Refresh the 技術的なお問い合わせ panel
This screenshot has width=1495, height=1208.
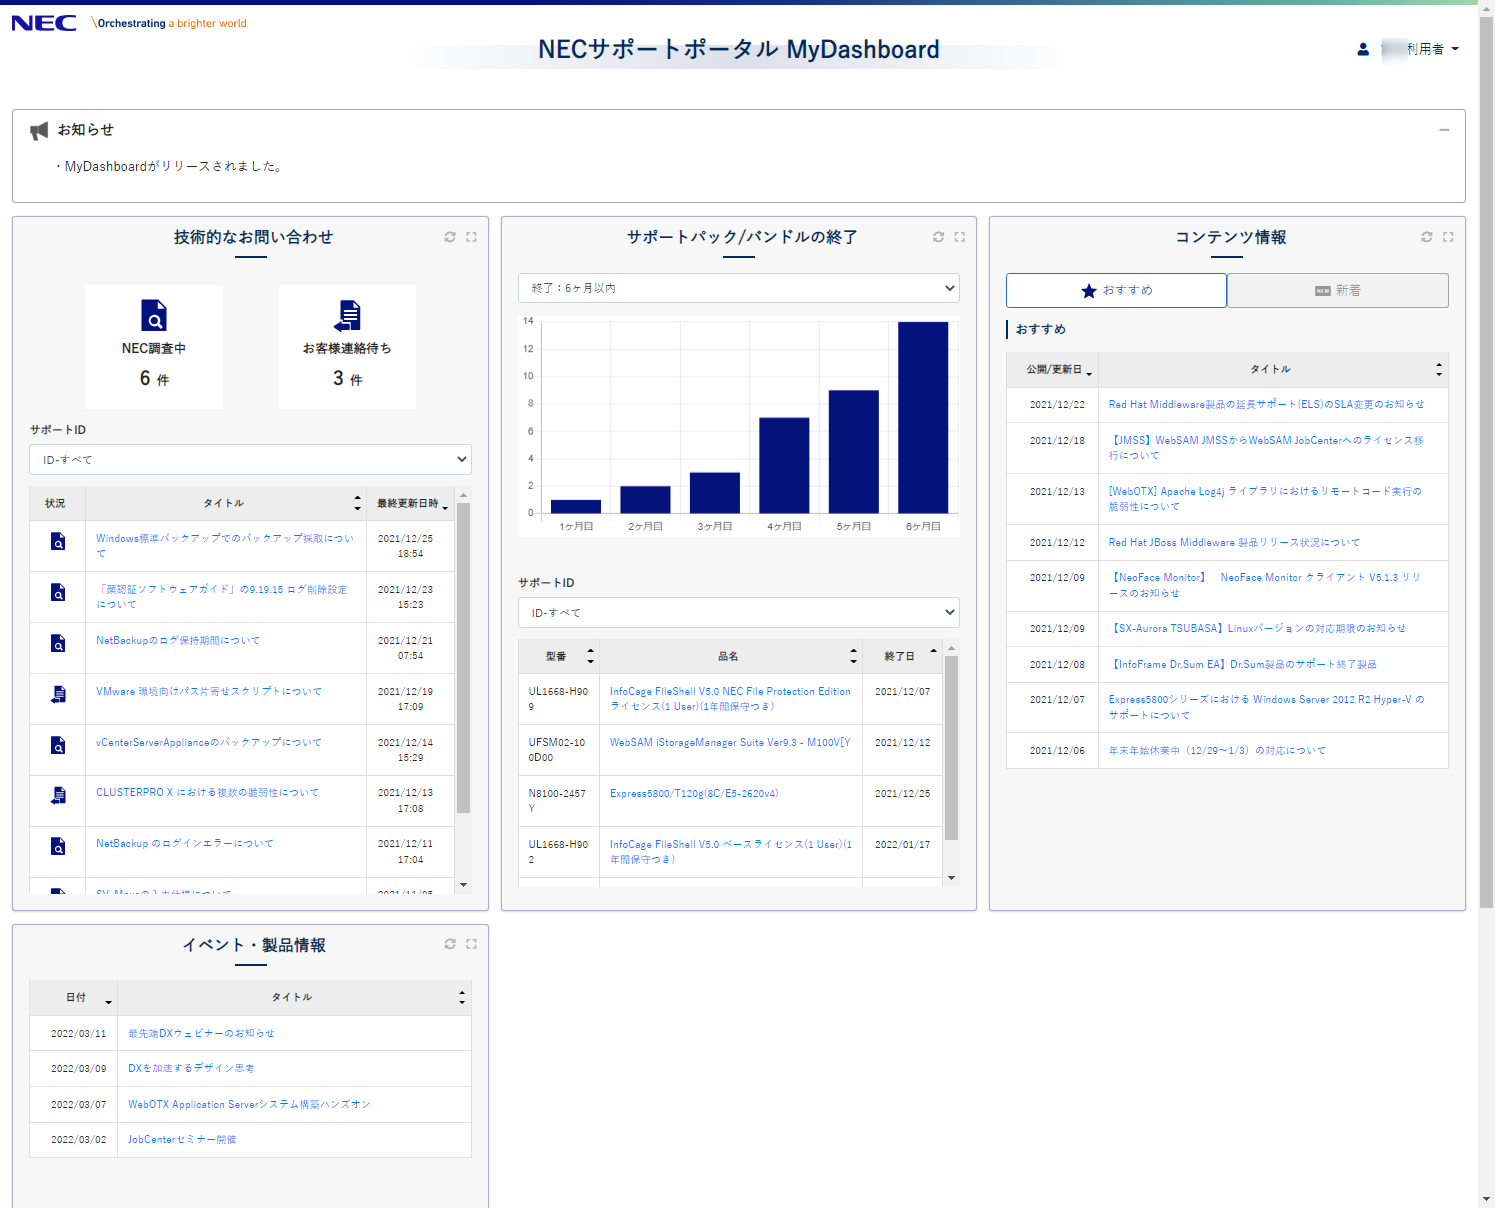450,237
